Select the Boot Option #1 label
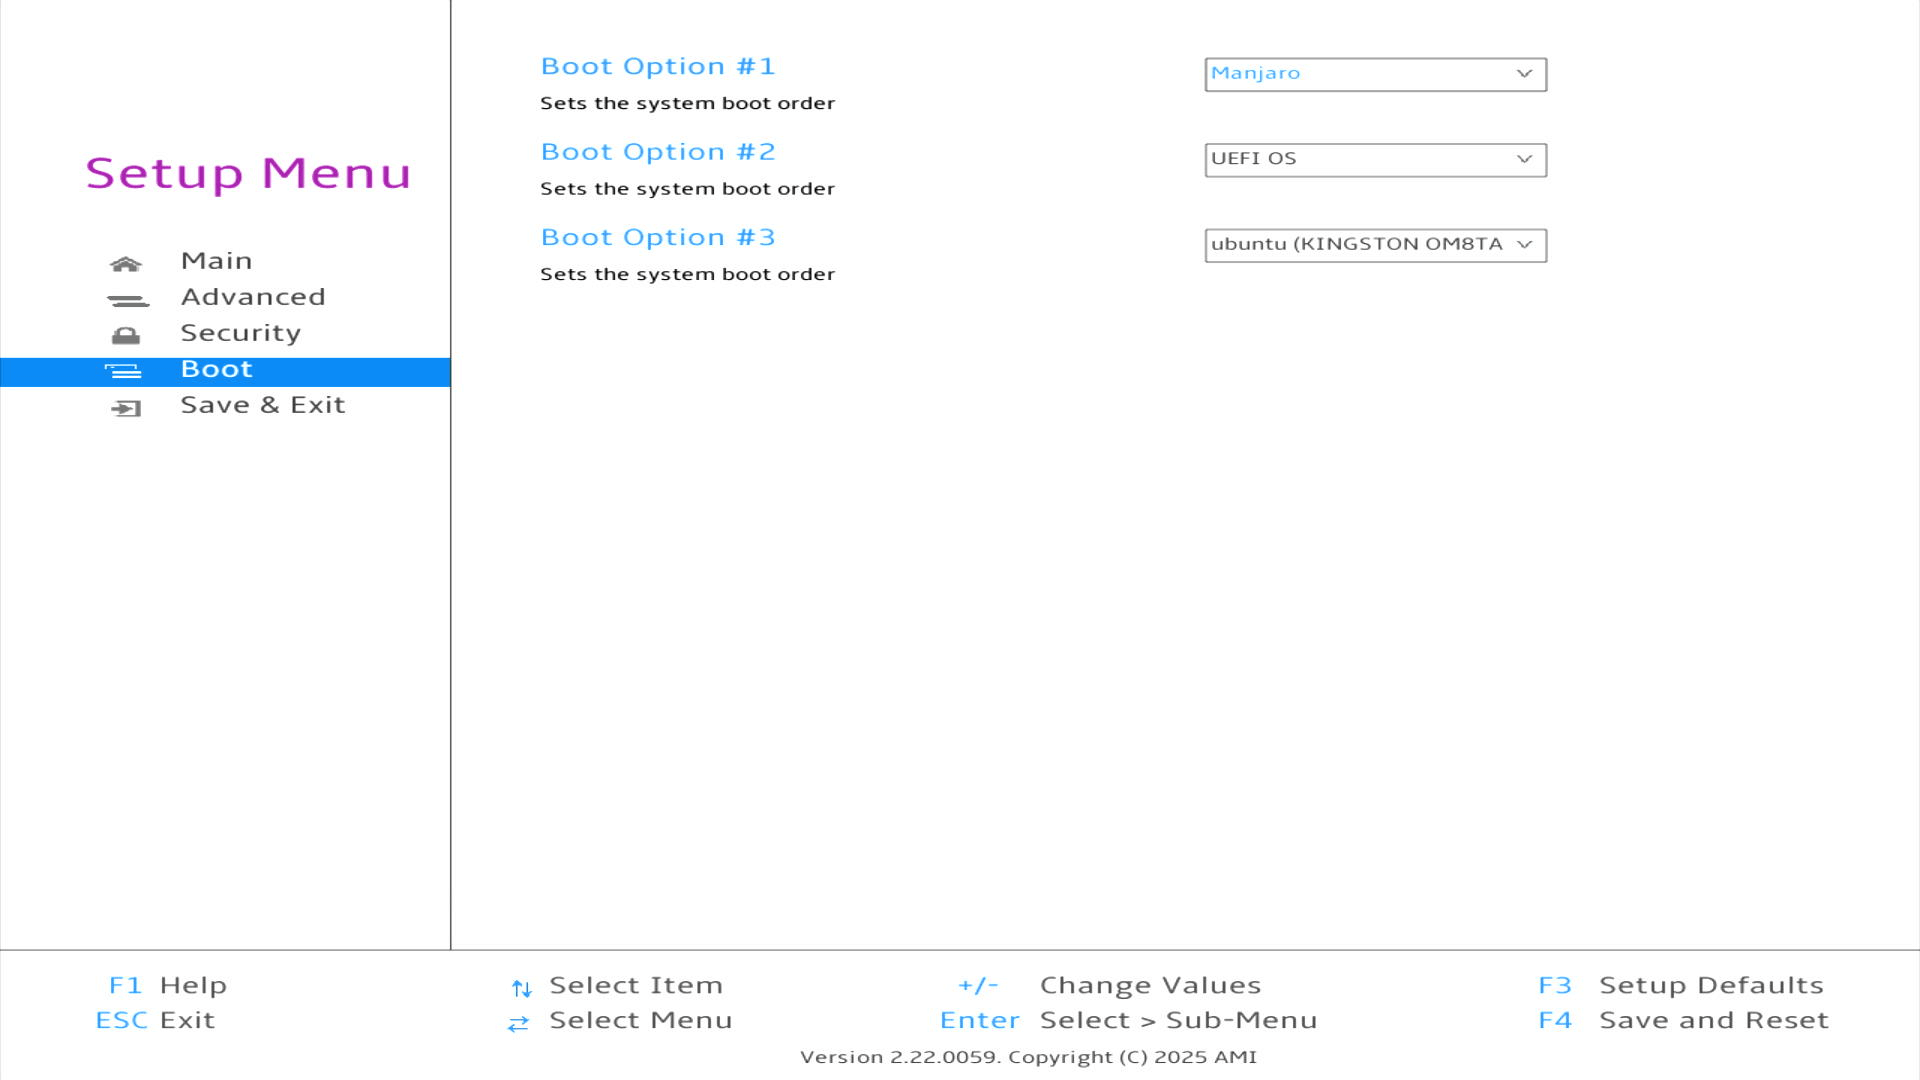Image resolution: width=1920 pixels, height=1080 pixels. tap(657, 66)
